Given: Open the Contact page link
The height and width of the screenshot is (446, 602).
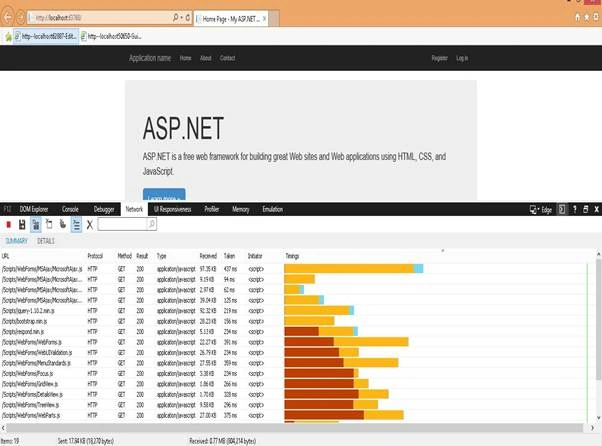Looking at the screenshot, I should point(227,58).
